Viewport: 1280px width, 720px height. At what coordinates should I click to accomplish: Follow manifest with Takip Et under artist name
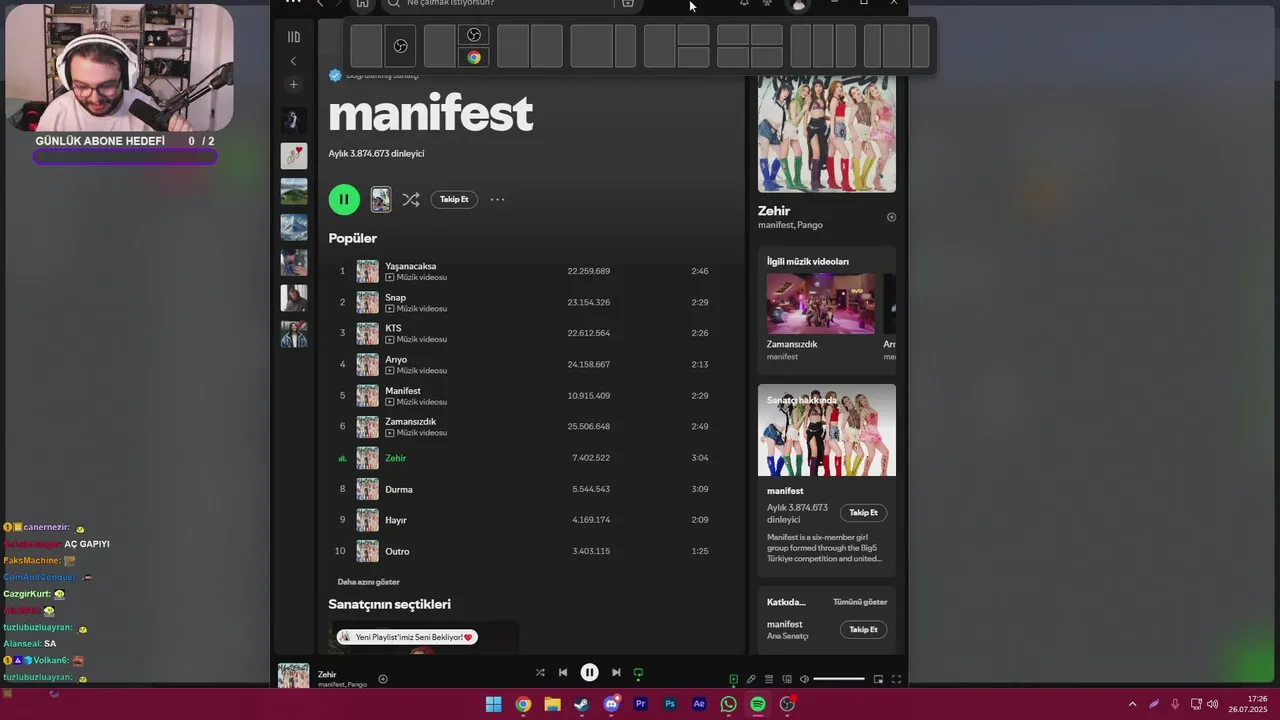coord(454,199)
